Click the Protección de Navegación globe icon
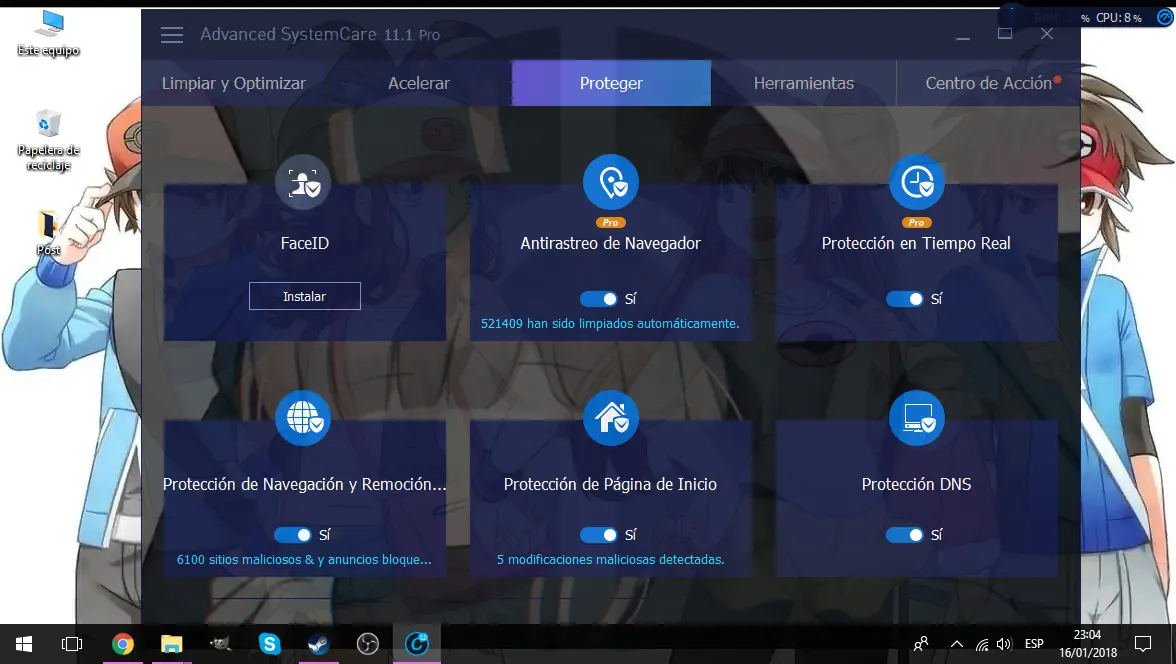 (303, 418)
